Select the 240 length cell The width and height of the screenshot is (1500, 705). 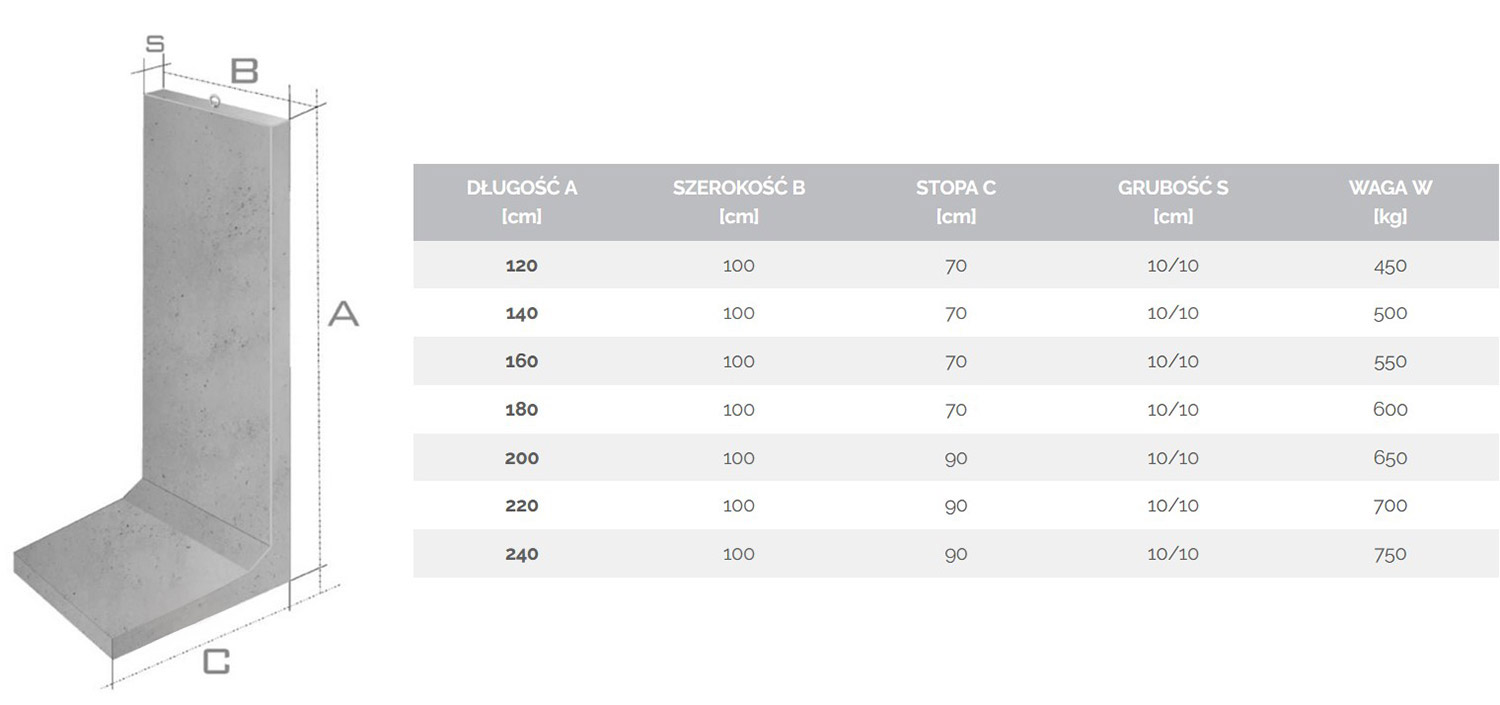click(x=521, y=554)
